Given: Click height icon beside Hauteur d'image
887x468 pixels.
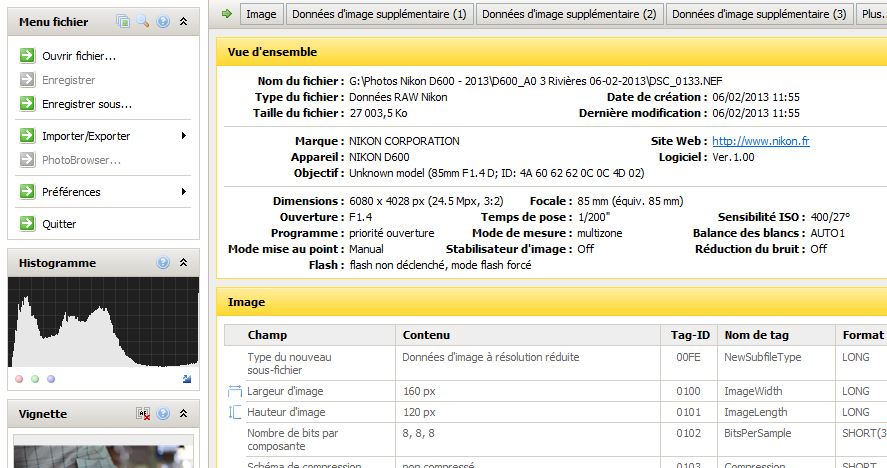Looking at the screenshot, I should (235, 412).
